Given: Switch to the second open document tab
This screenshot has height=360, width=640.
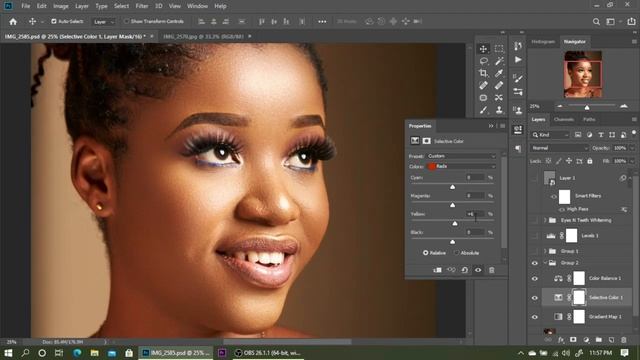Looking at the screenshot, I should click(203, 36).
